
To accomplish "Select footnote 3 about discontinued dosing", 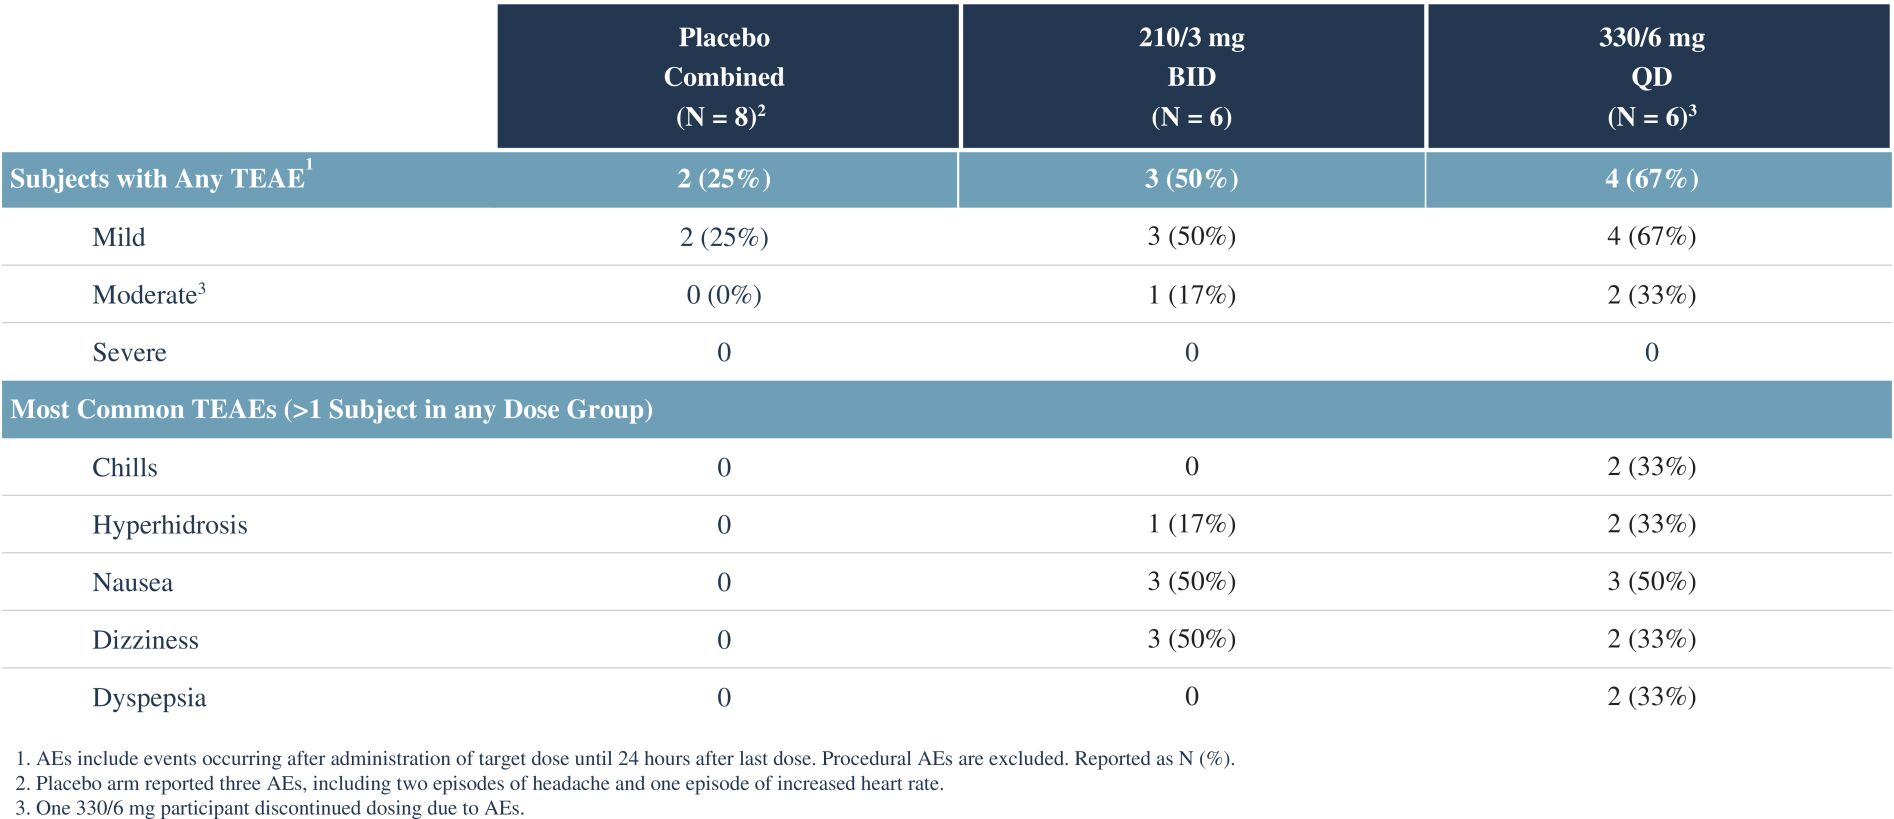I will tap(270, 808).
